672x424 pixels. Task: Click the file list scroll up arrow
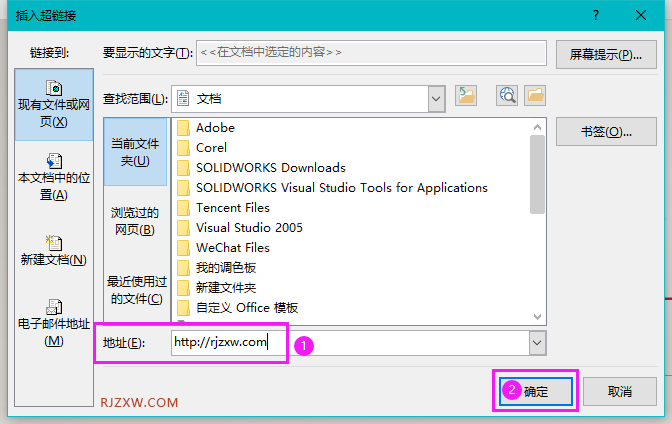pyautogui.click(x=537, y=127)
